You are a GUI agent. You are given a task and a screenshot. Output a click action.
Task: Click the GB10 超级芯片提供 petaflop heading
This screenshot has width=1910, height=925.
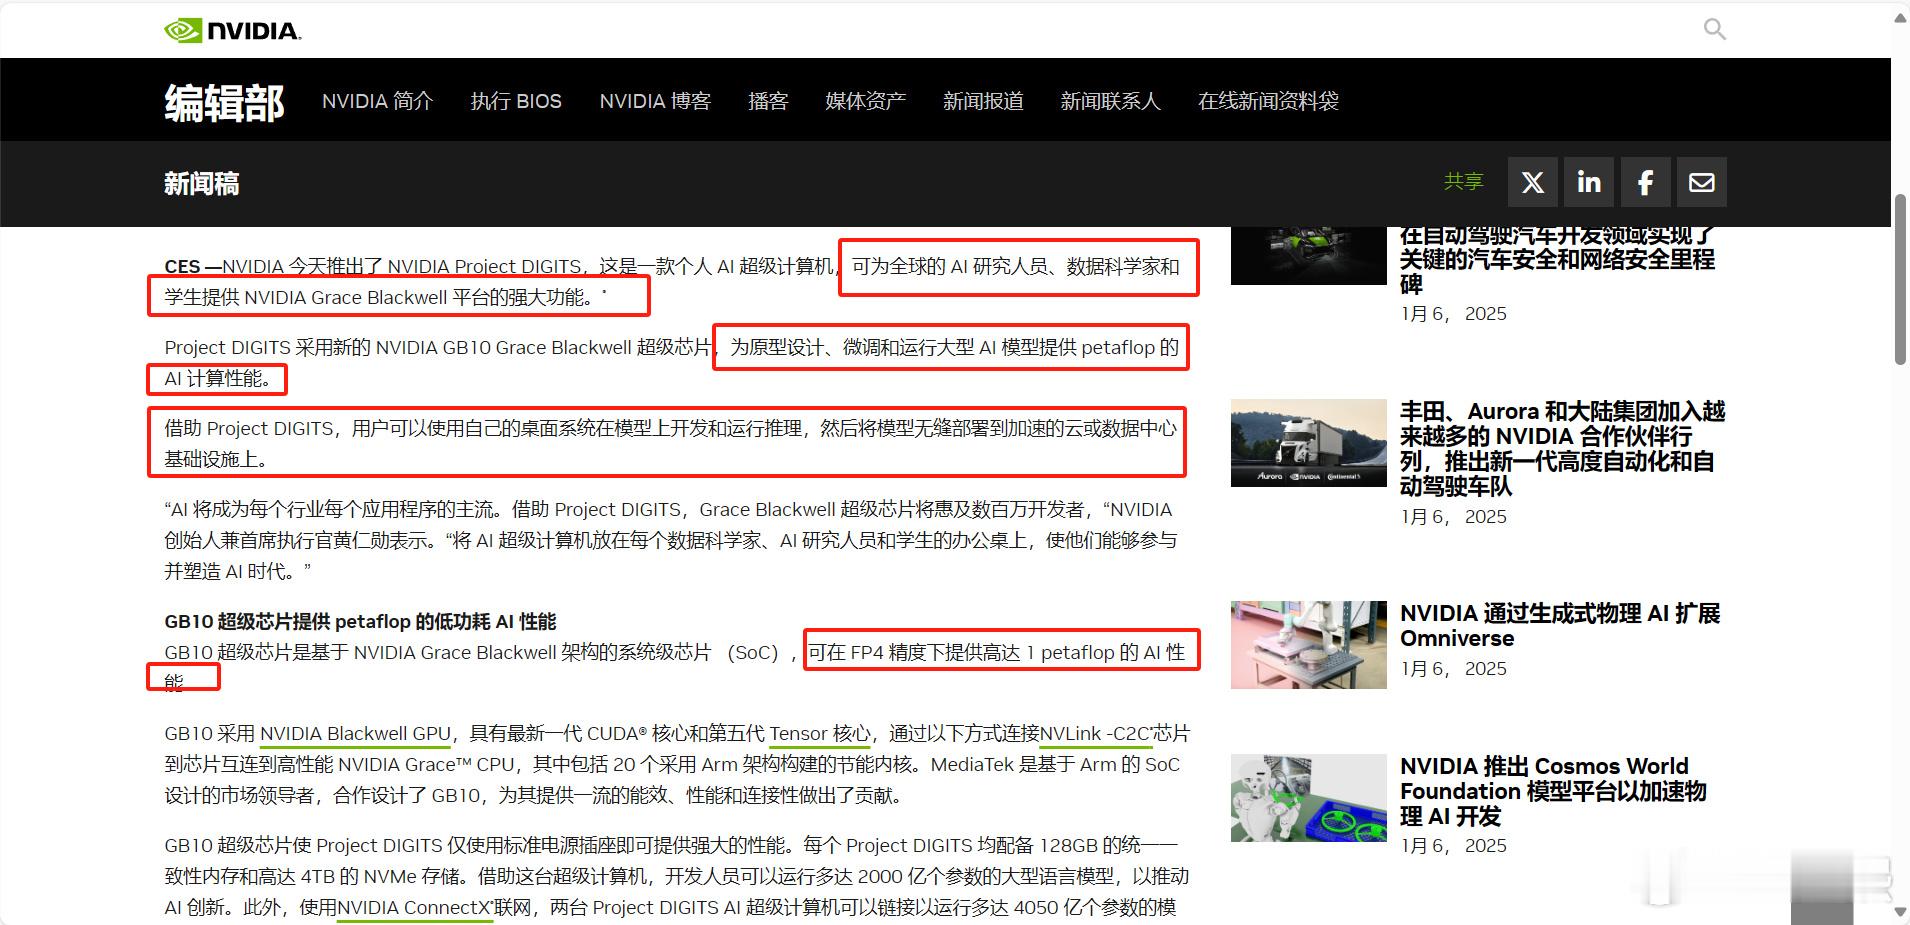pyautogui.click(x=360, y=621)
